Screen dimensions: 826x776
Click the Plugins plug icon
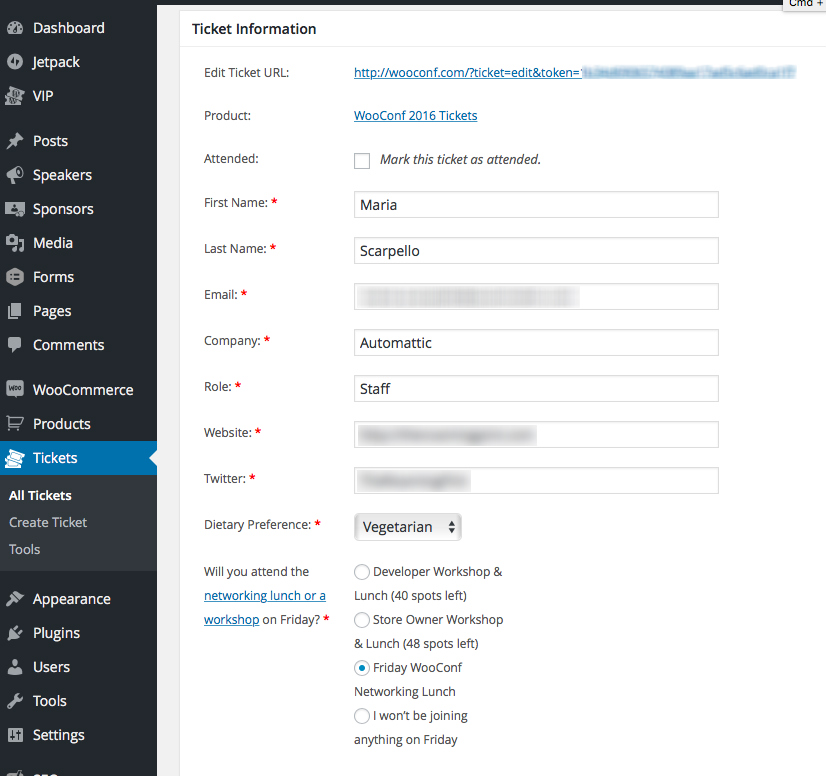tap(15, 633)
